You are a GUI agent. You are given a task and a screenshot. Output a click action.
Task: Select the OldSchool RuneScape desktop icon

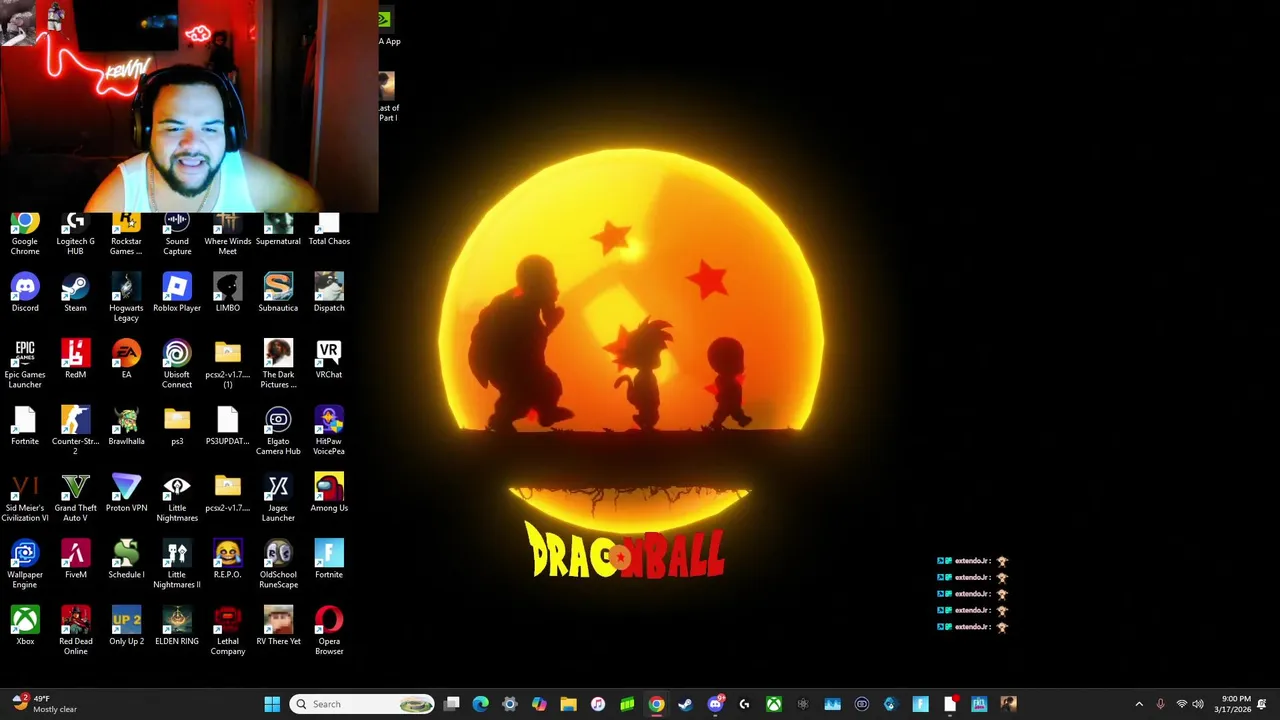[x=278, y=564]
